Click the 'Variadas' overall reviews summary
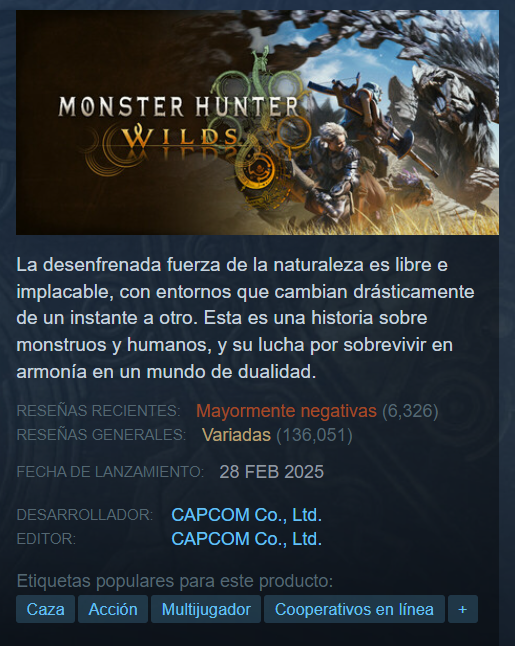The image size is (515, 646). coord(236,435)
